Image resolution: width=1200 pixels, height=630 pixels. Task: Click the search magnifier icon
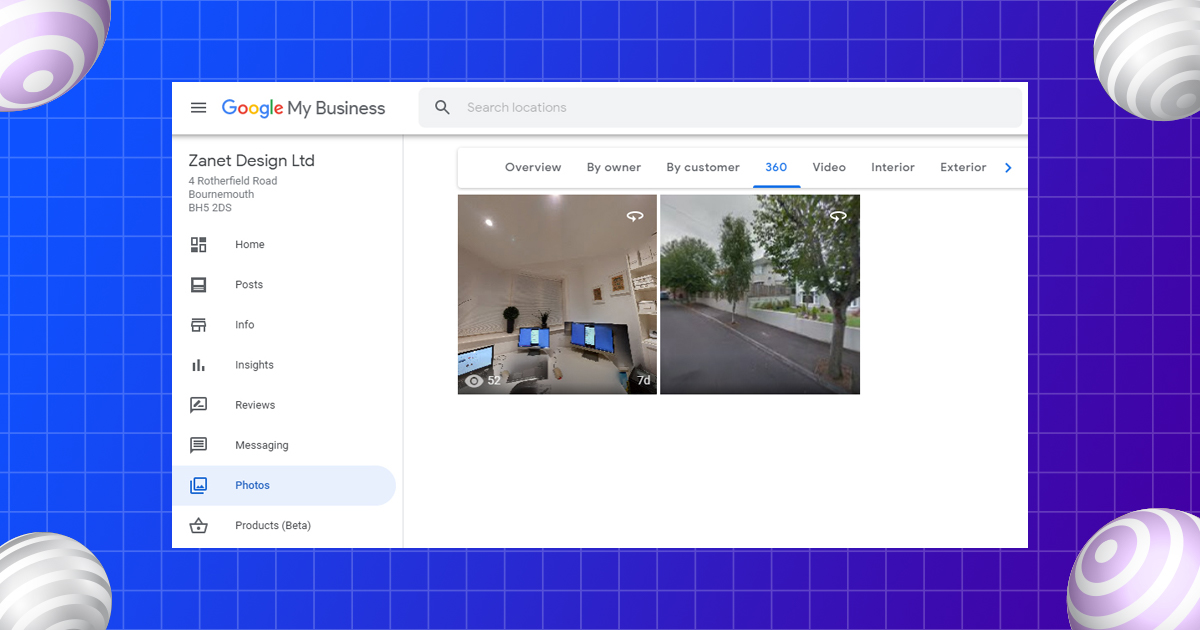(x=443, y=108)
